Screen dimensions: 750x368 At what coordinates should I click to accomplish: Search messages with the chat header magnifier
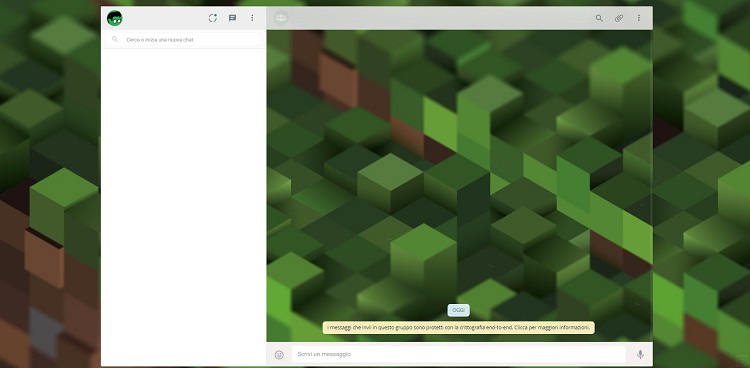coord(599,18)
